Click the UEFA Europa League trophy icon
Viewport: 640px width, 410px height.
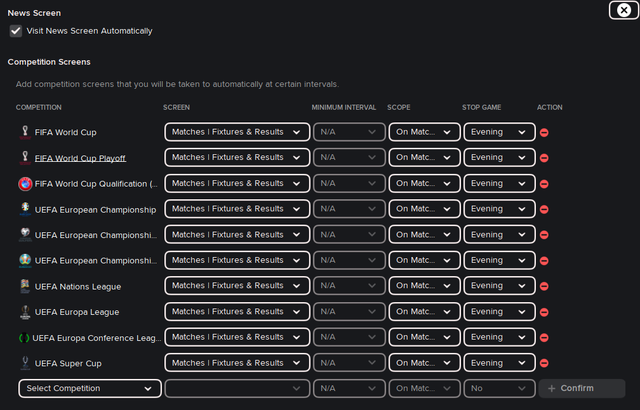(x=25, y=312)
